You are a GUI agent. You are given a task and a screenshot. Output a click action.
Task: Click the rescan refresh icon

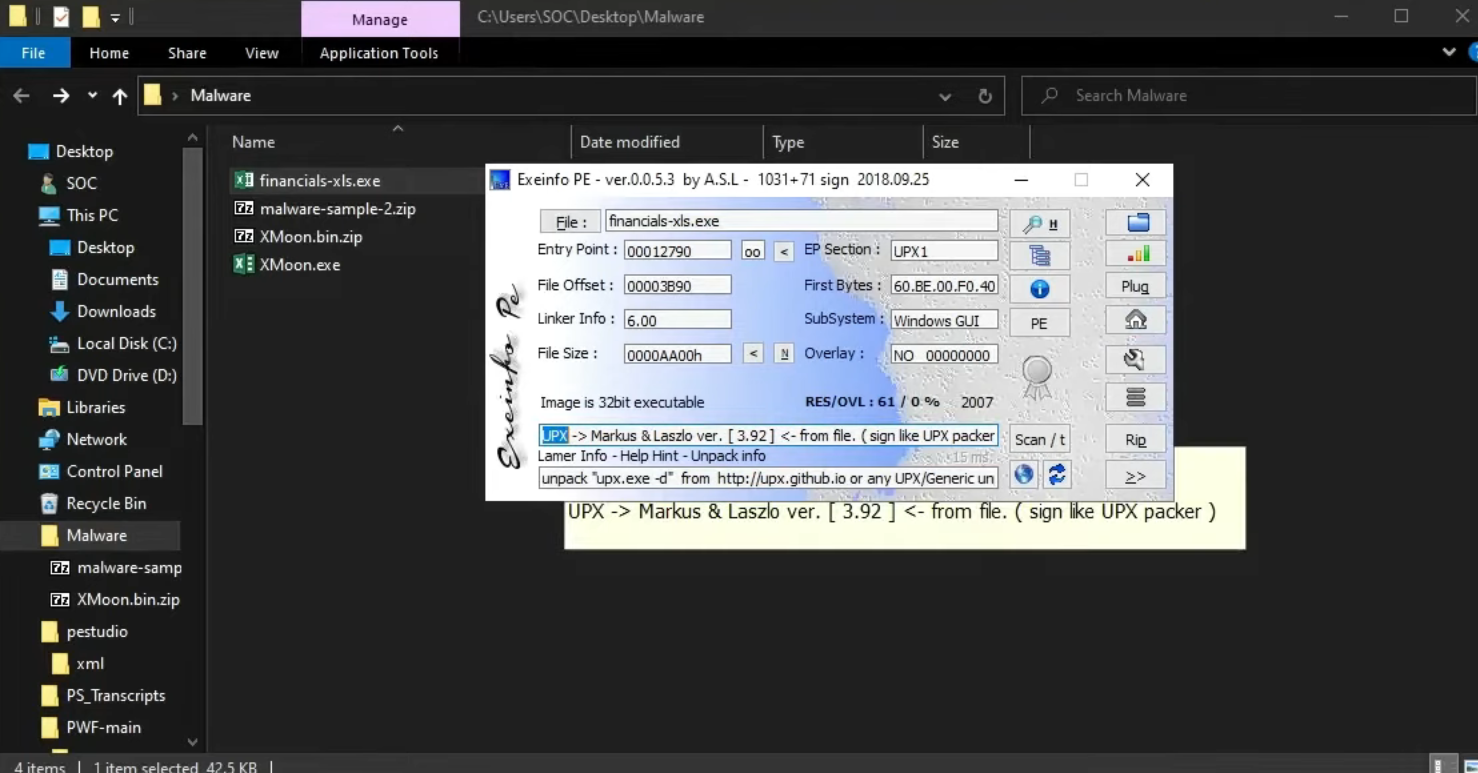(1056, 473)
